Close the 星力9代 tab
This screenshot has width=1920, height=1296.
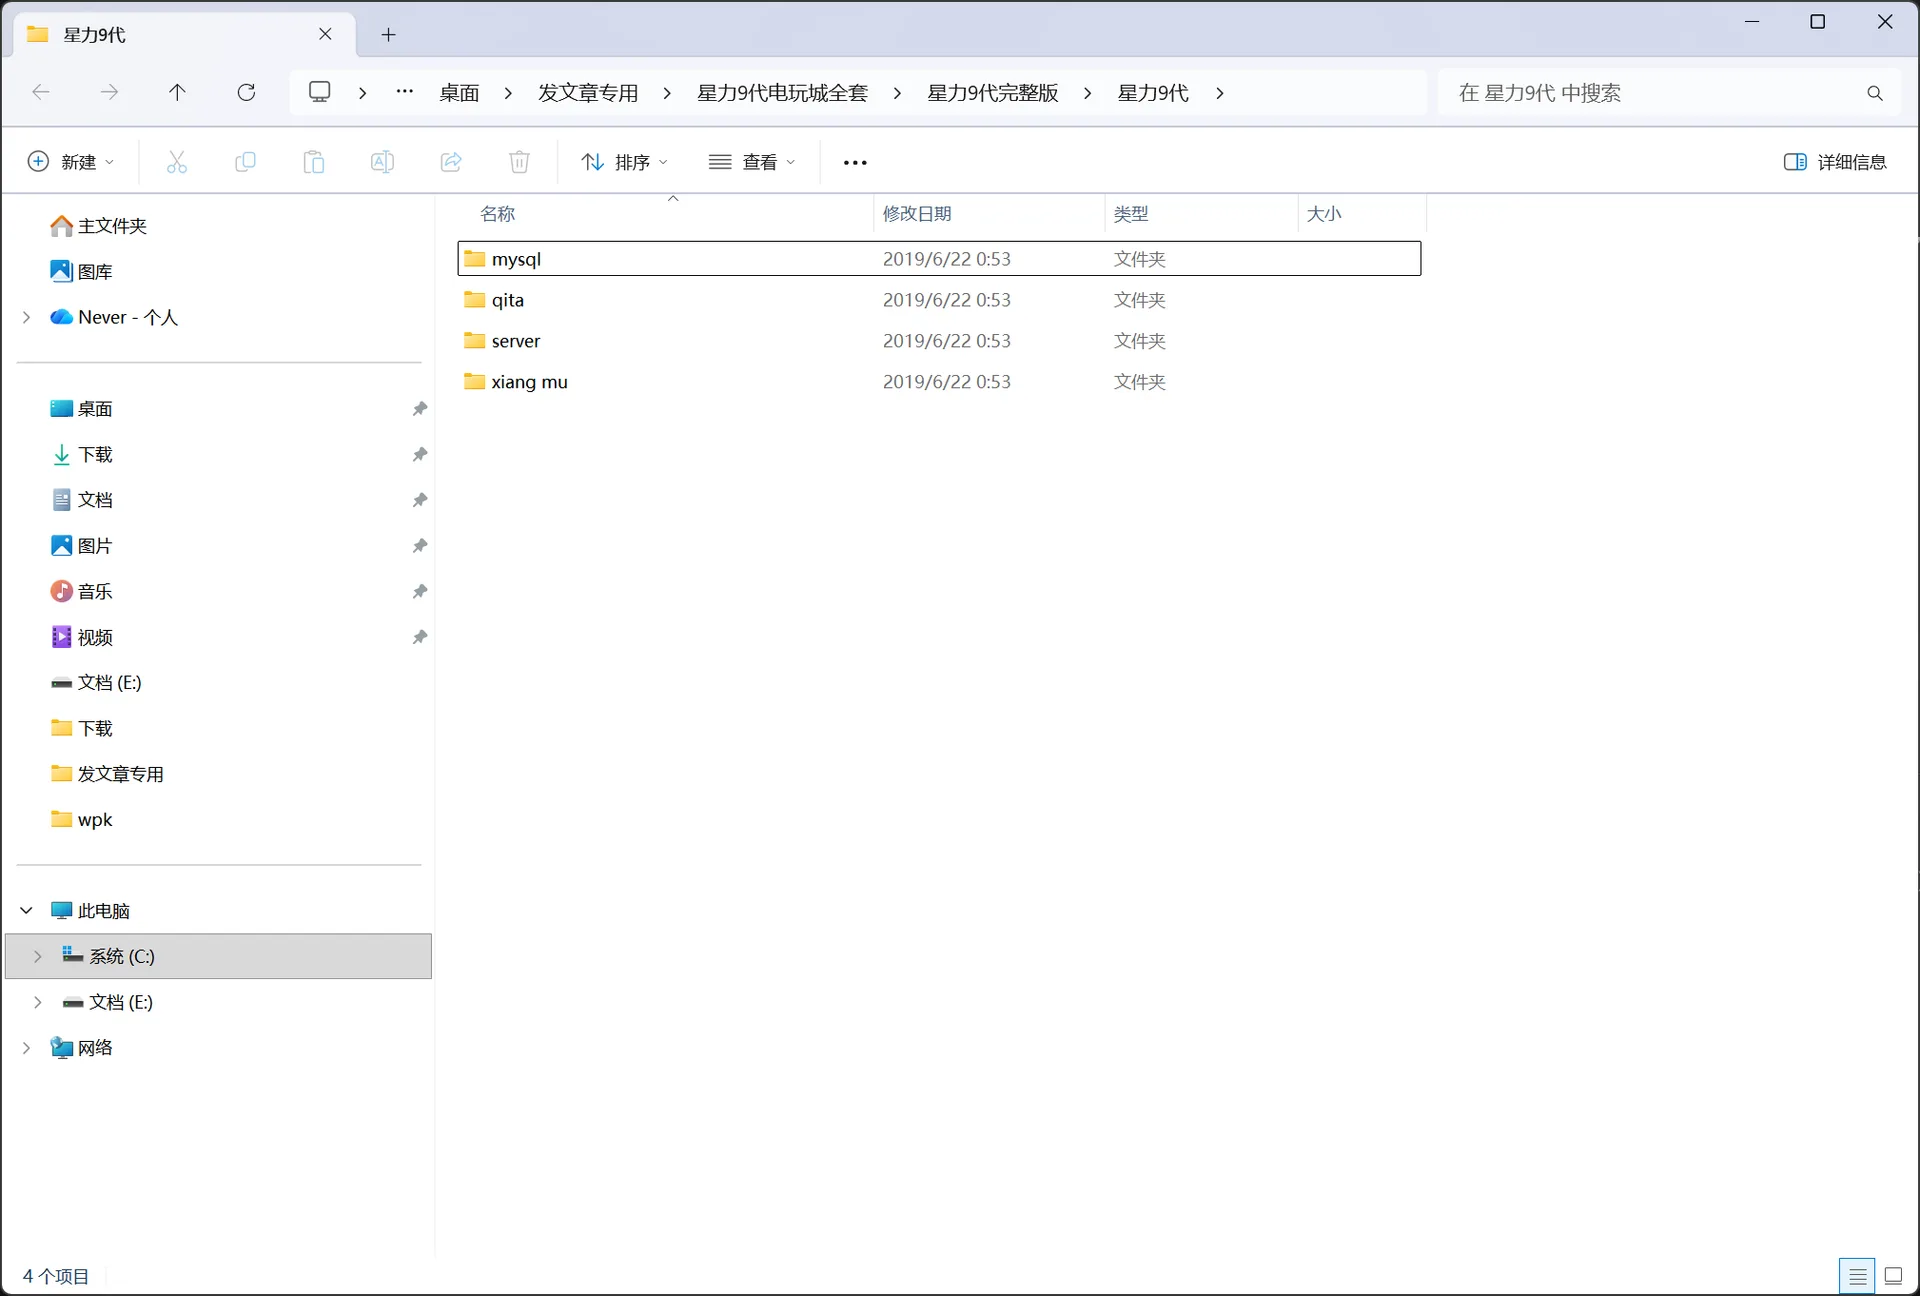[x=325, y=34]
